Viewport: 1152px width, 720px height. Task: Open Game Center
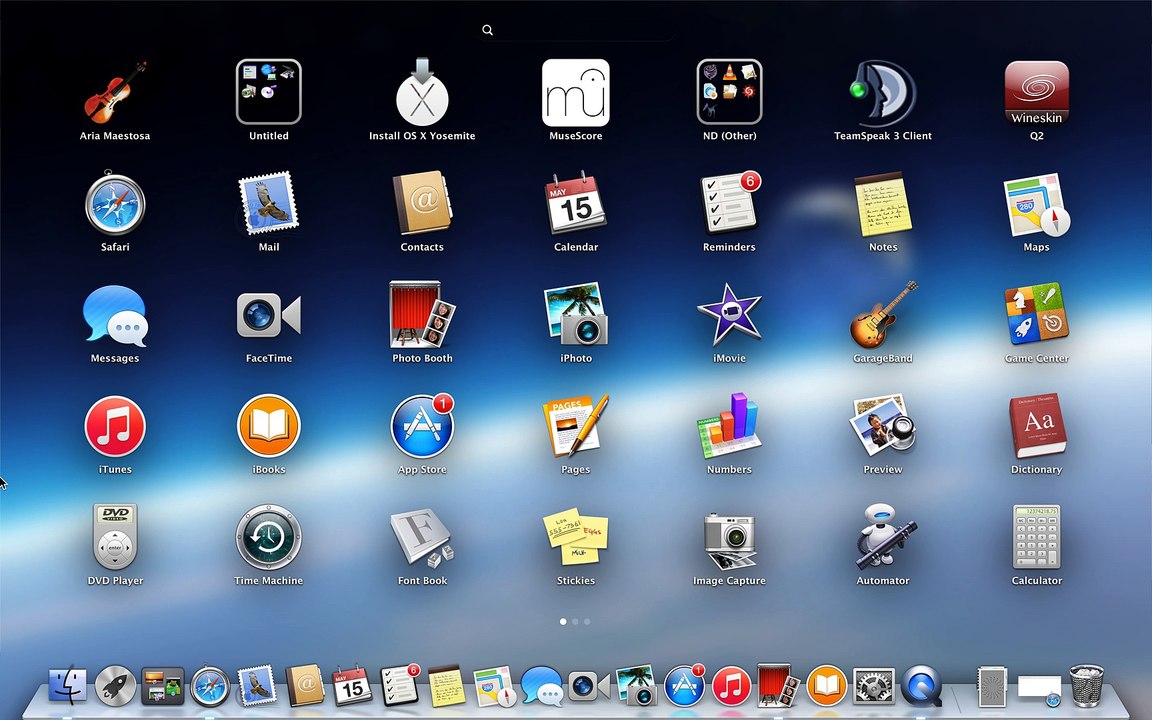pos(1037,314)
